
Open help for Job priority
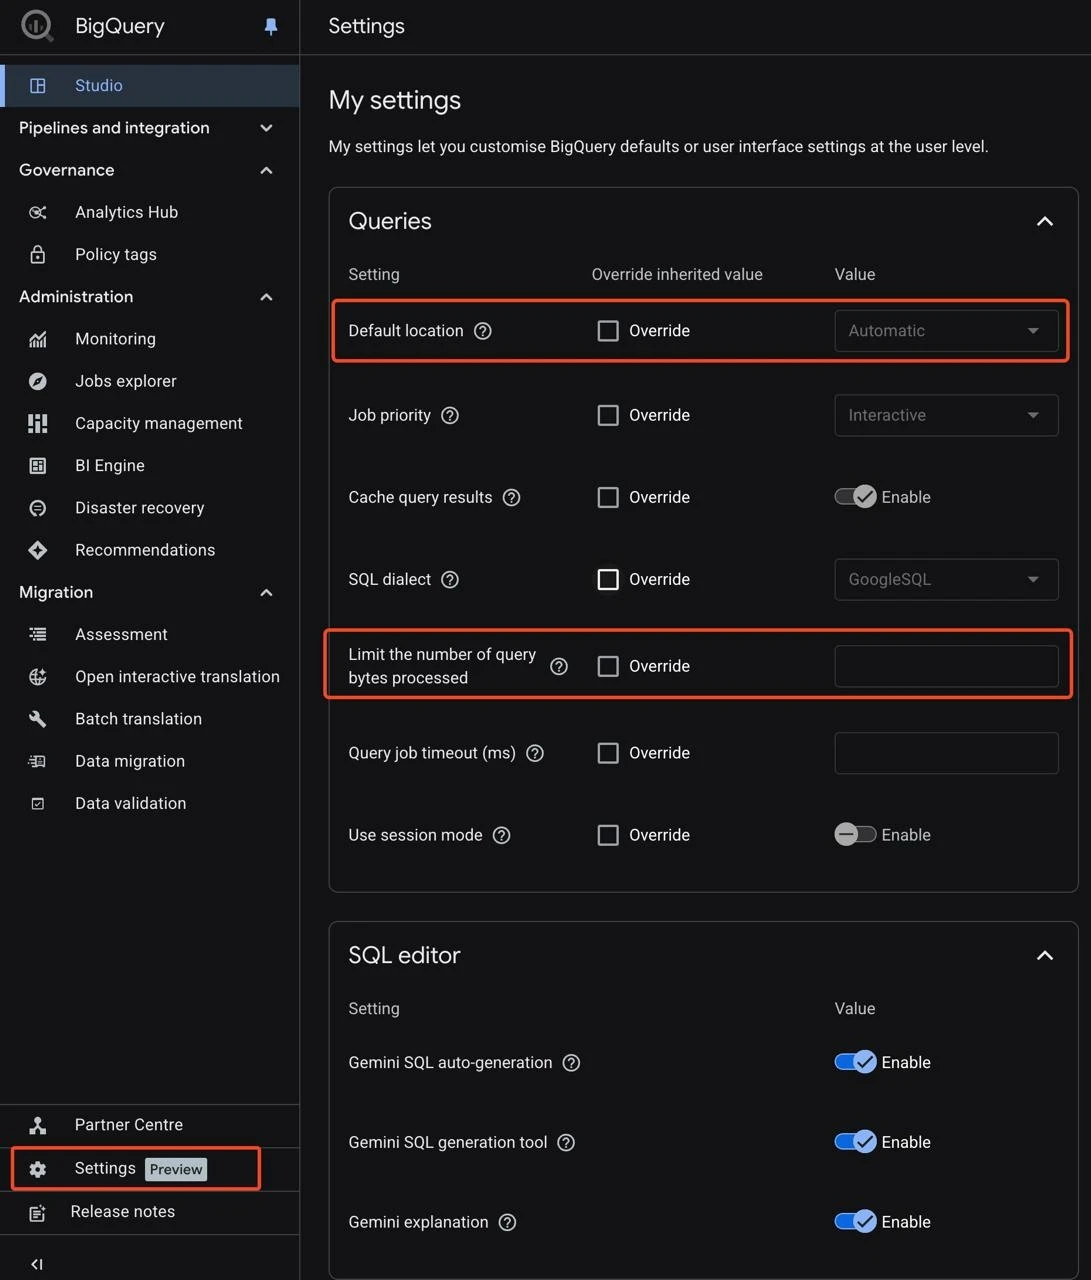[450, 415]
